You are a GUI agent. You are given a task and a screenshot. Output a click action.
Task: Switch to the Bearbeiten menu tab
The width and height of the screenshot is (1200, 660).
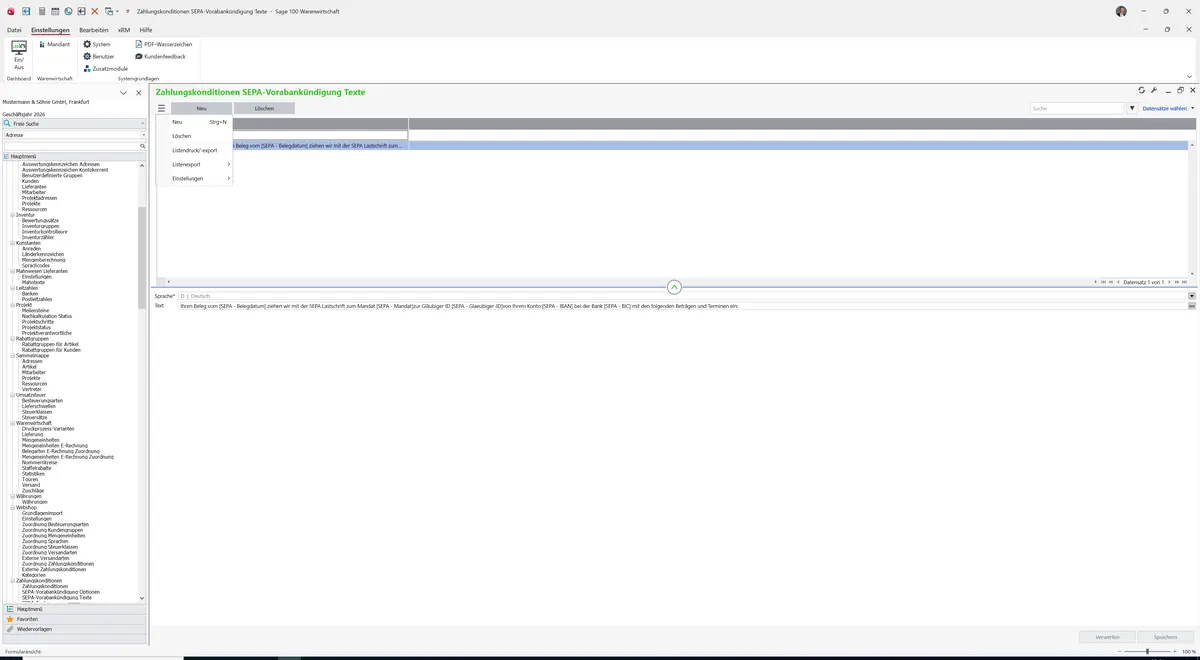tap(94, 30)
